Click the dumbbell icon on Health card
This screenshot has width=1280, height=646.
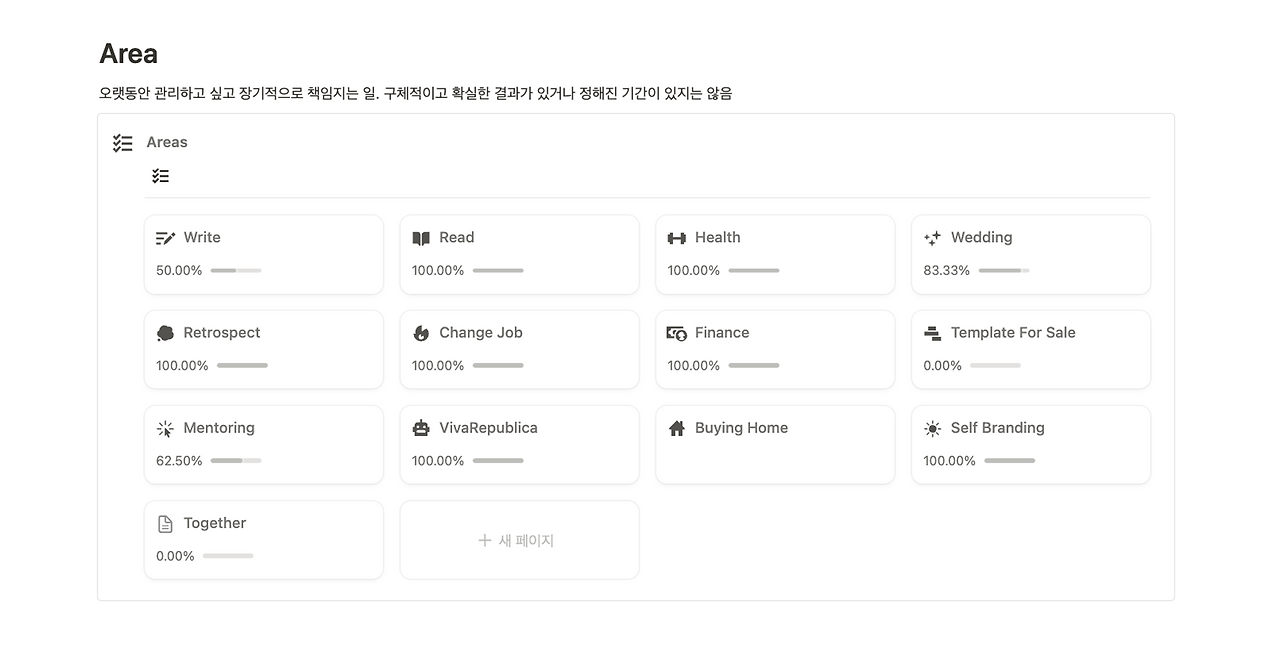tap(677, 238)
